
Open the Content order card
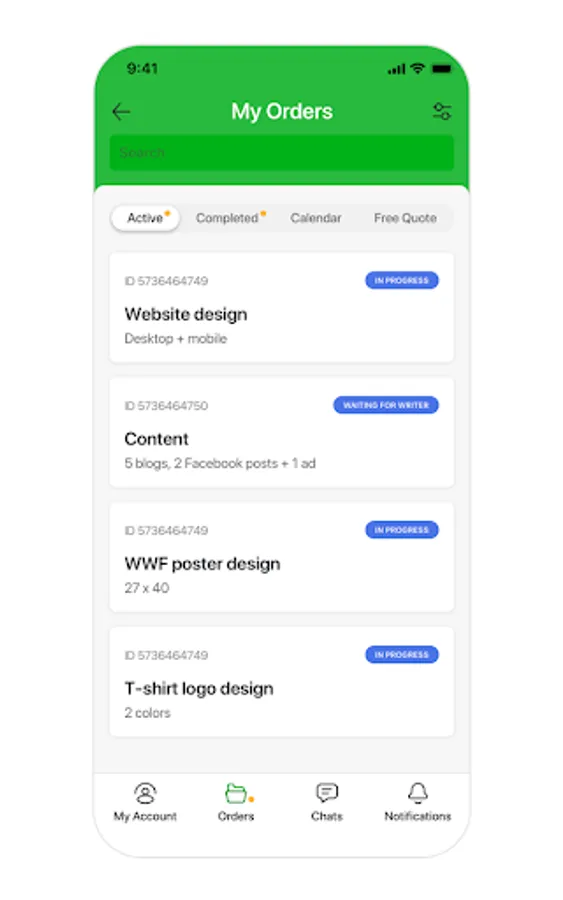coord(281,432)
